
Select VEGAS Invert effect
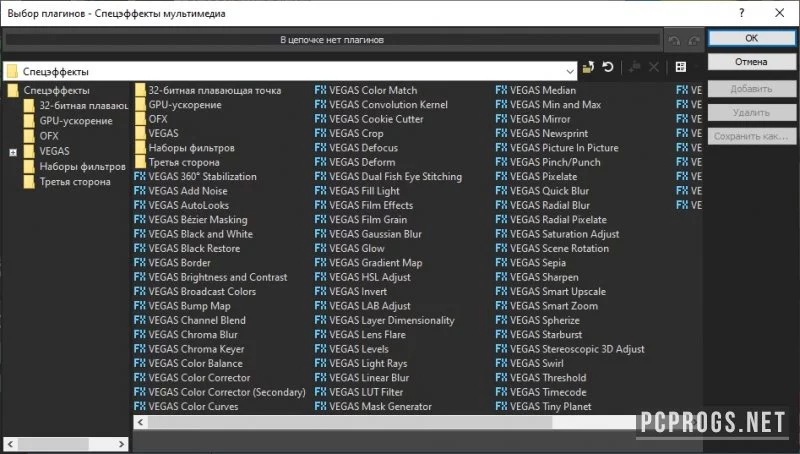tap(351, 291)
